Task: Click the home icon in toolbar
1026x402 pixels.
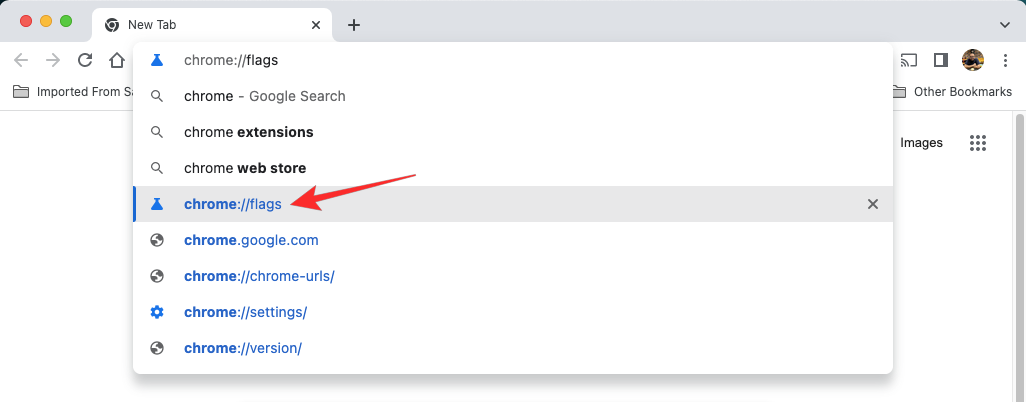Action: (x=117, y=60)
